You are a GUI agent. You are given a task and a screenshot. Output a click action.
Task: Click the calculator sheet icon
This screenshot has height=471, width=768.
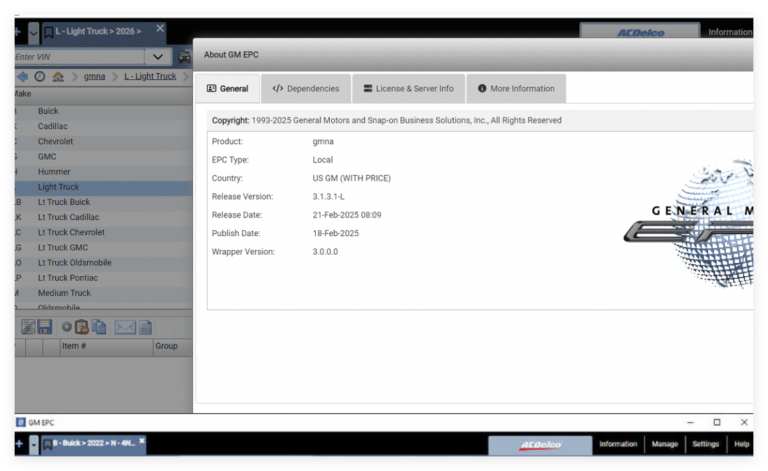145,327
